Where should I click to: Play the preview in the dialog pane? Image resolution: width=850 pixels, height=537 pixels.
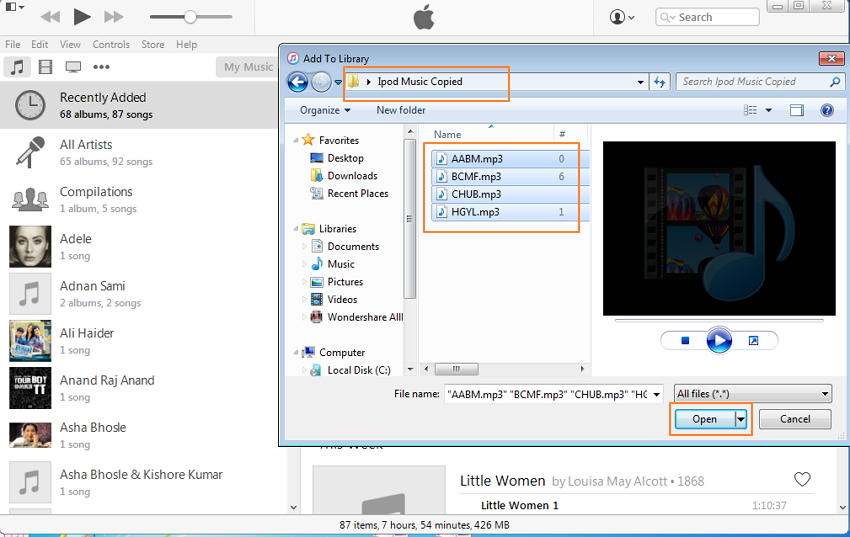[719, 341]
